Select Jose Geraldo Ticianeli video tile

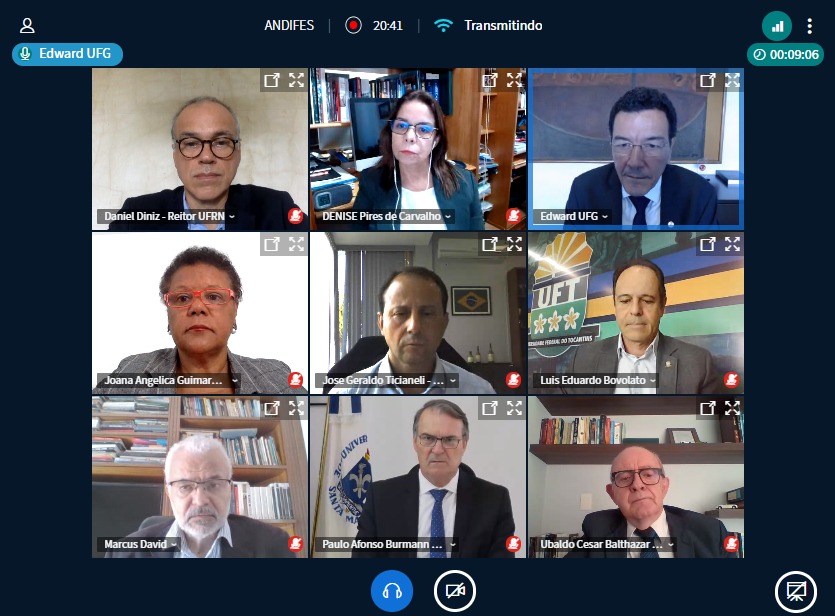(418, 313)
